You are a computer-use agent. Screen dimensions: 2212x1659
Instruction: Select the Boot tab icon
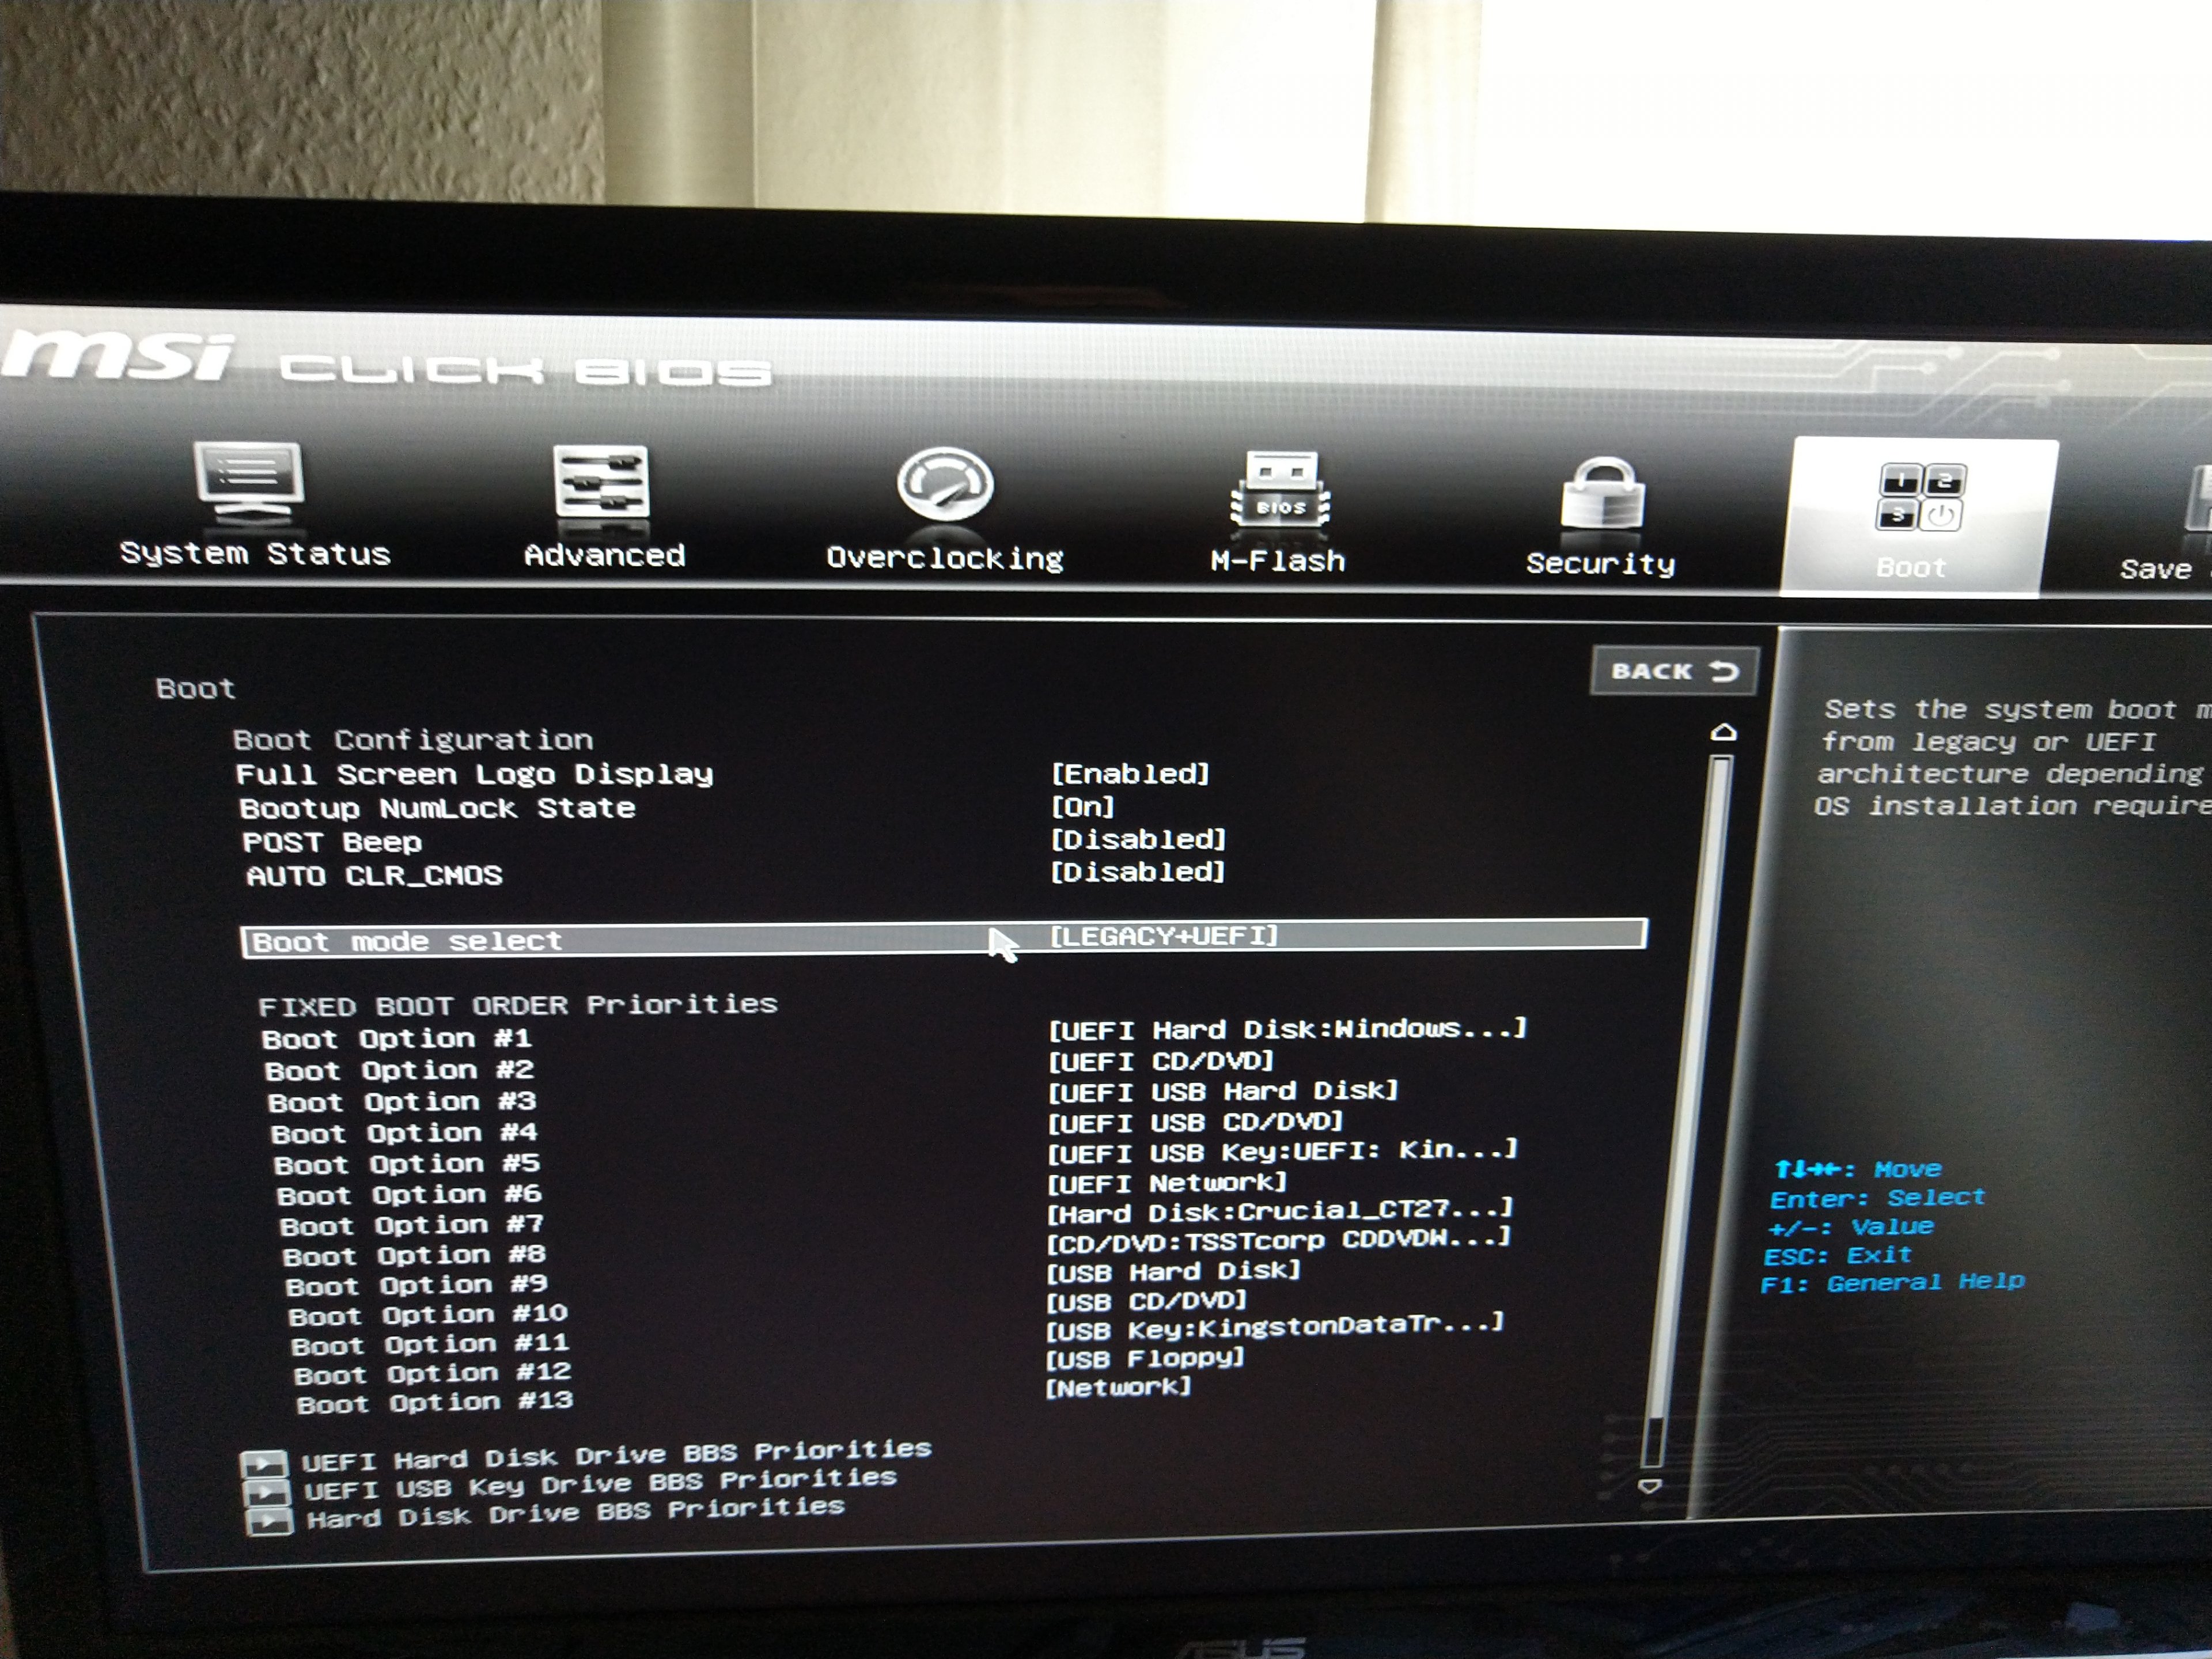[1919, 498]
